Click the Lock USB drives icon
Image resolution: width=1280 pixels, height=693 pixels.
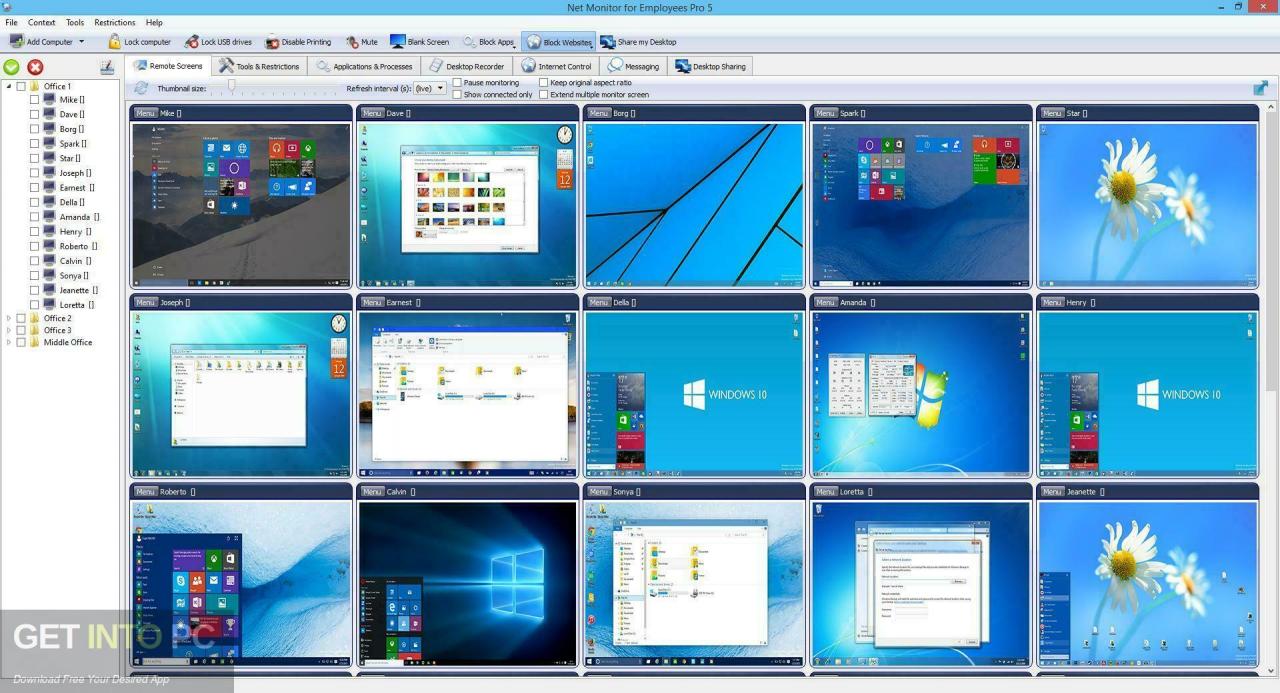192,42
